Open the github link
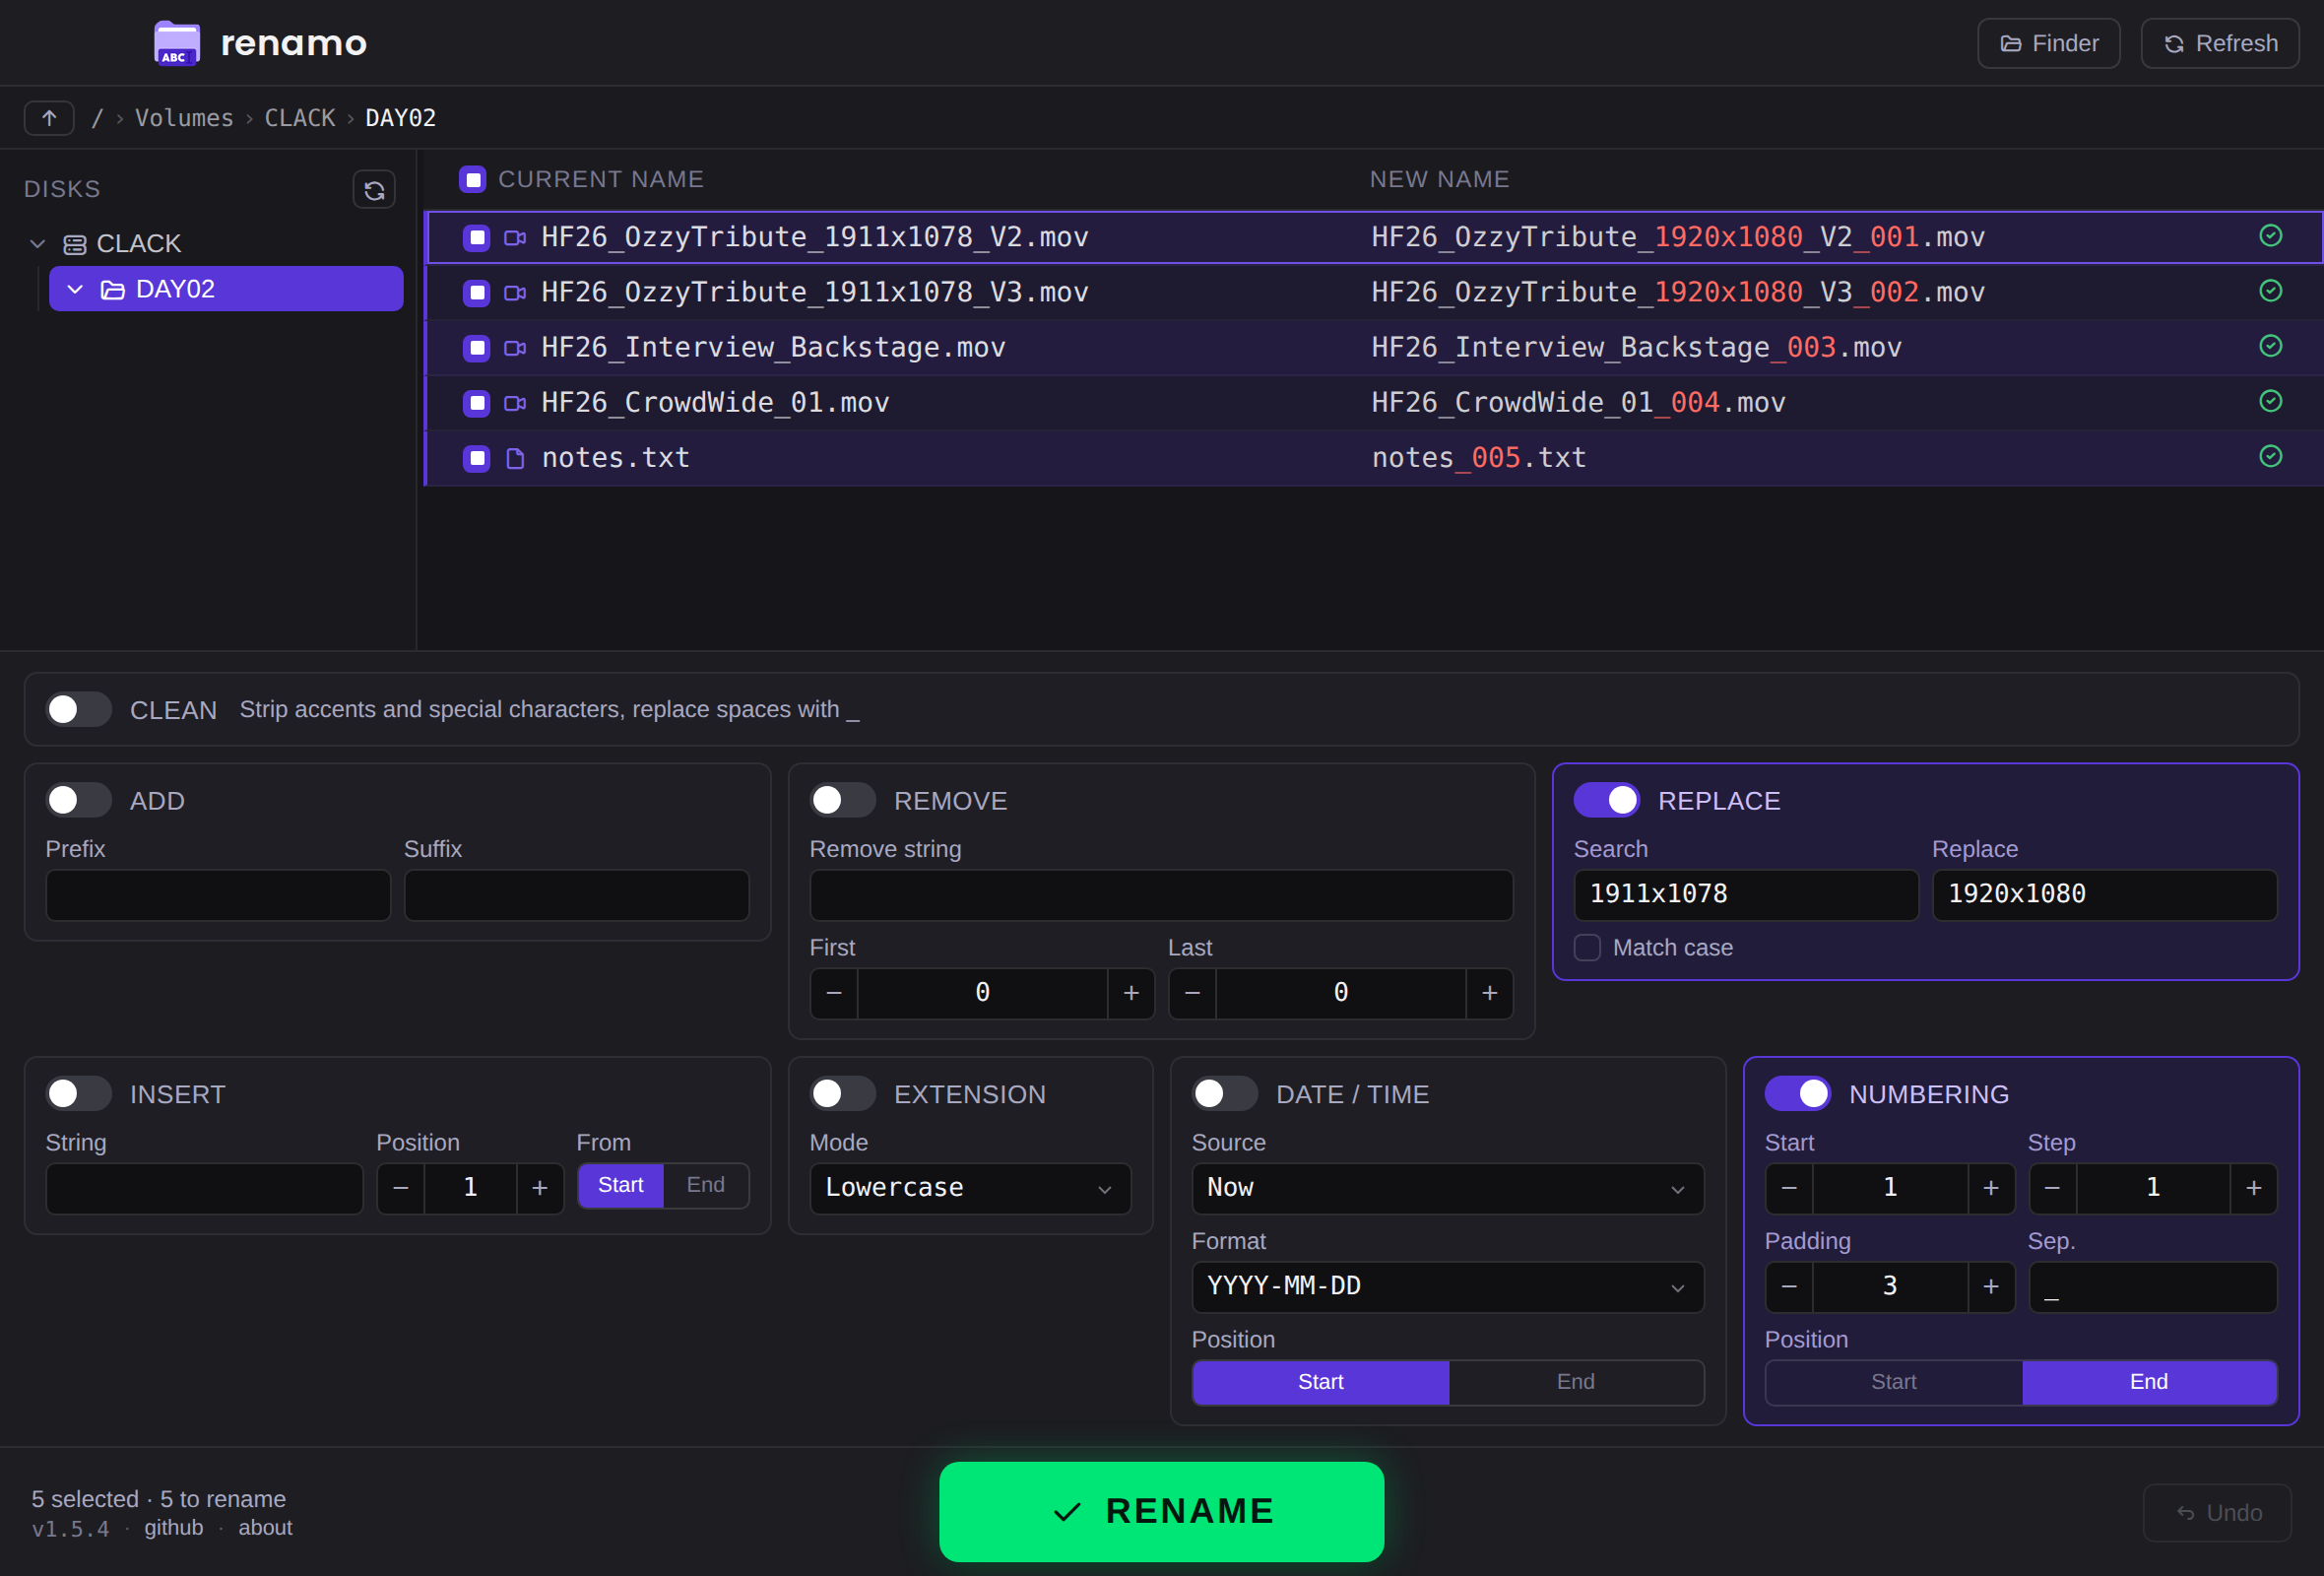Viewport: 2324px width, 1576px height. [x=174, y=1528]
